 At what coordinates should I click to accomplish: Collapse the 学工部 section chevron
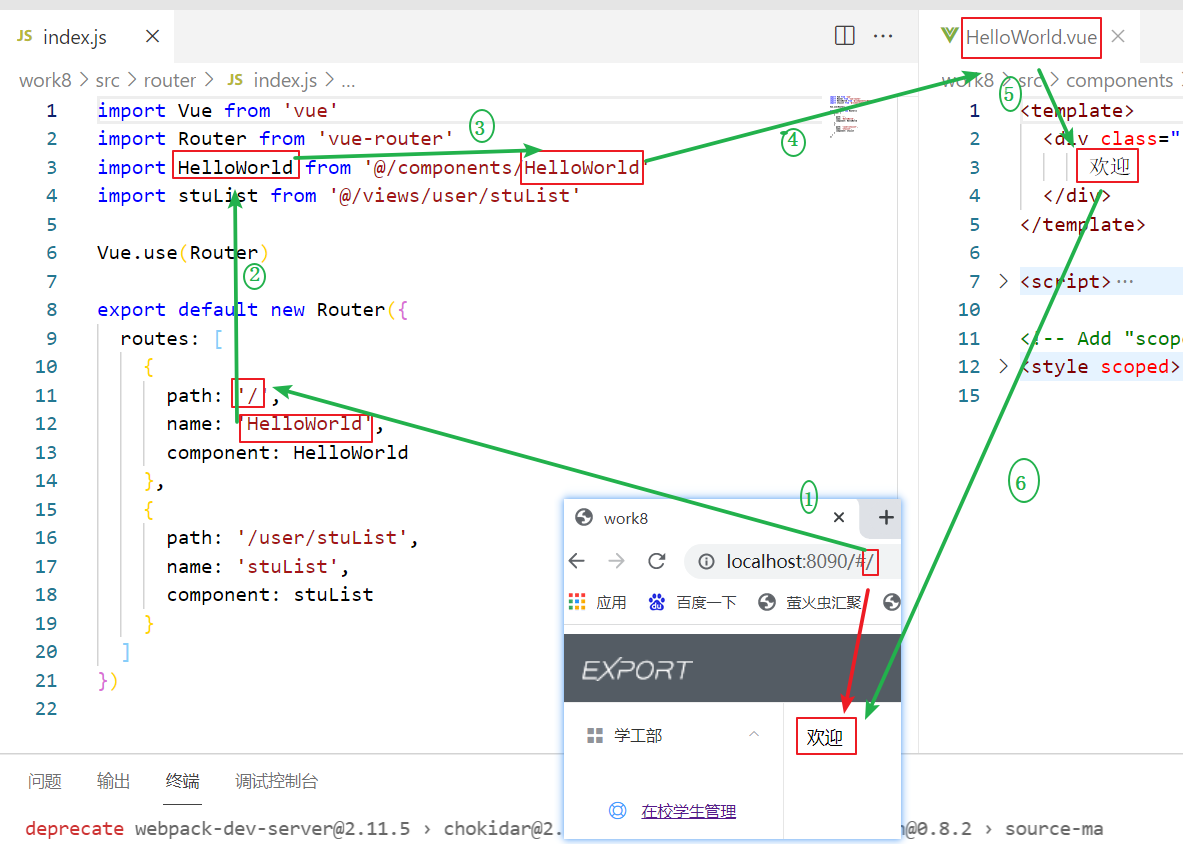(755, 733)
